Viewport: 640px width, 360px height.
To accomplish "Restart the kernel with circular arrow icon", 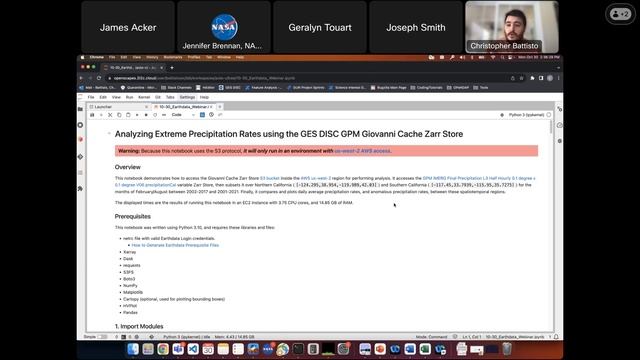I will 155,115.
